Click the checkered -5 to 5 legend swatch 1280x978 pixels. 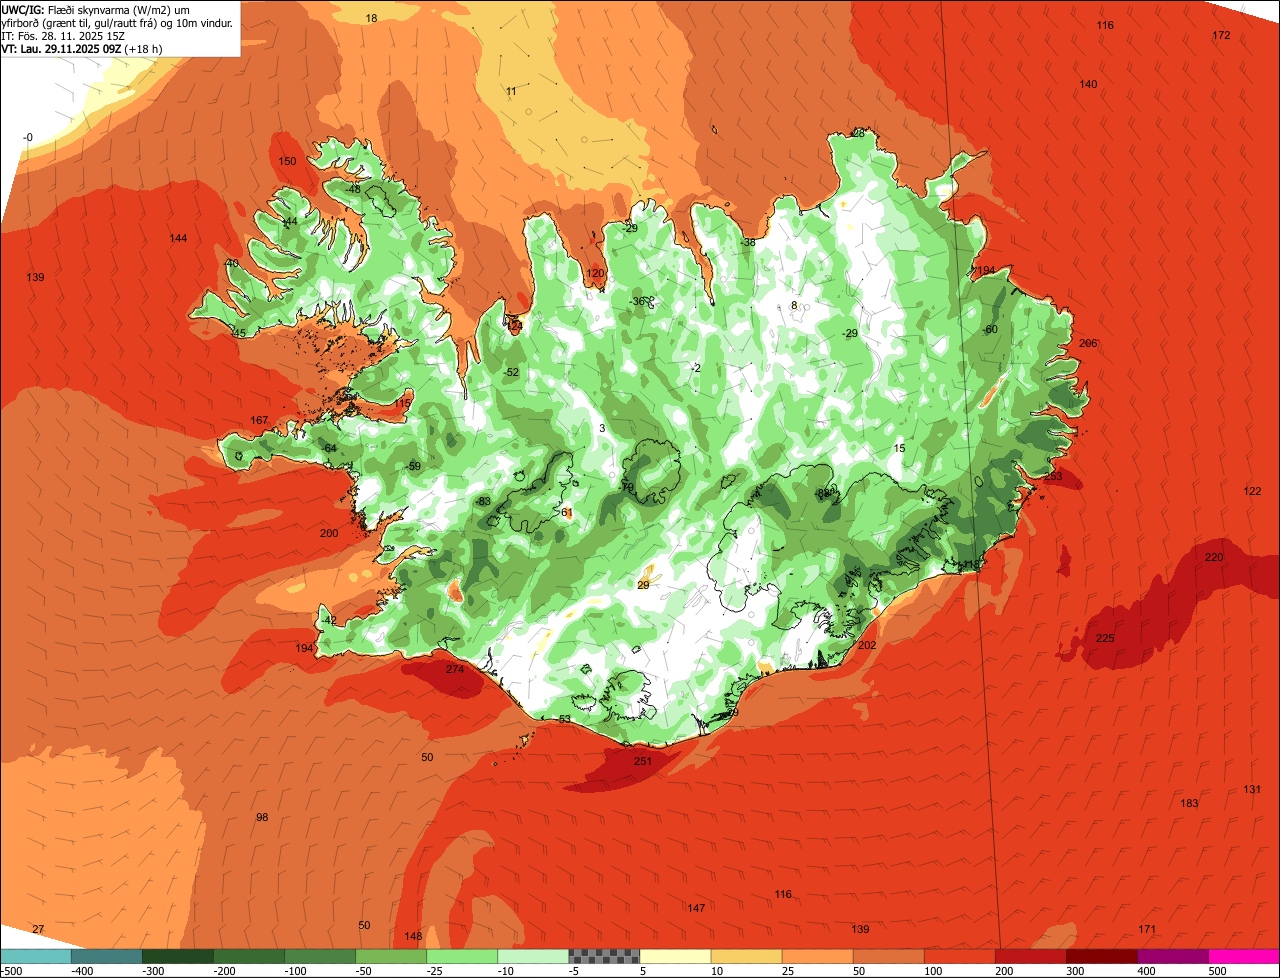[x=604, y=955]
